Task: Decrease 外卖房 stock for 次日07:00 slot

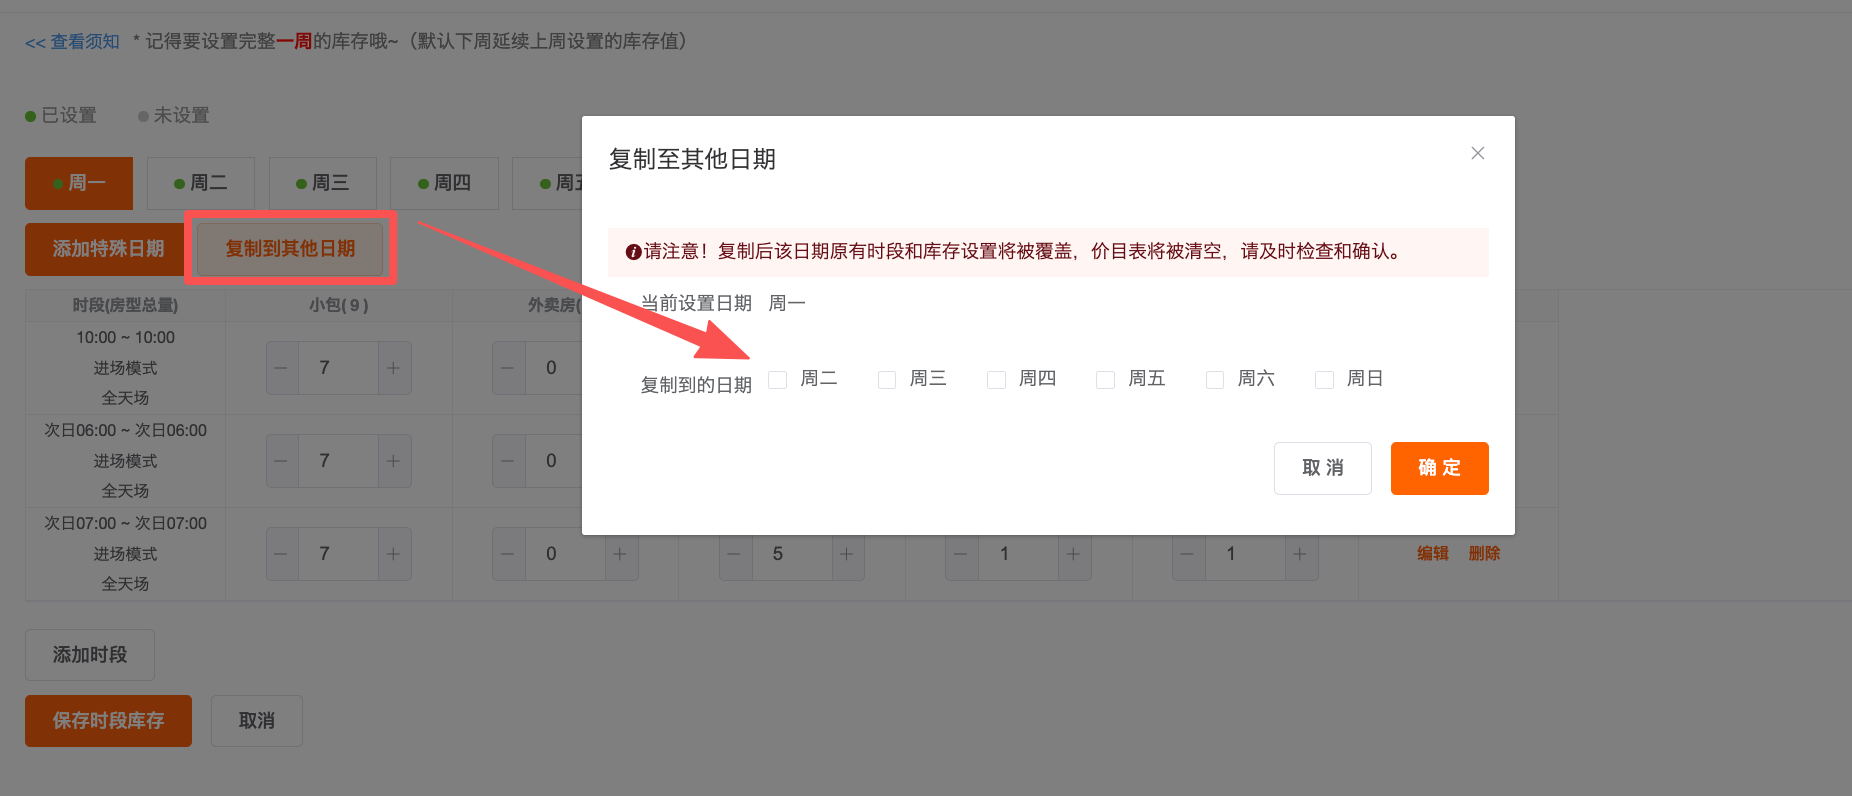Action: click(x=508, y=554)
